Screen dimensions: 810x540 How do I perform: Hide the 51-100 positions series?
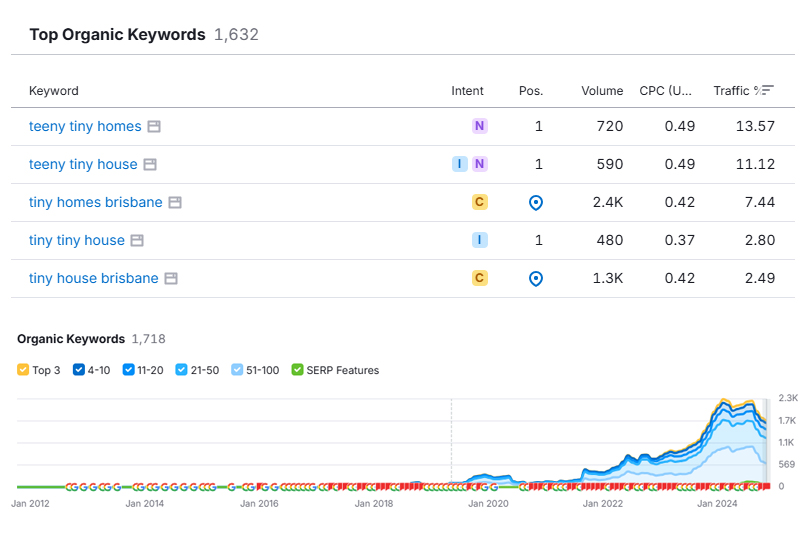tap(237, 370)
